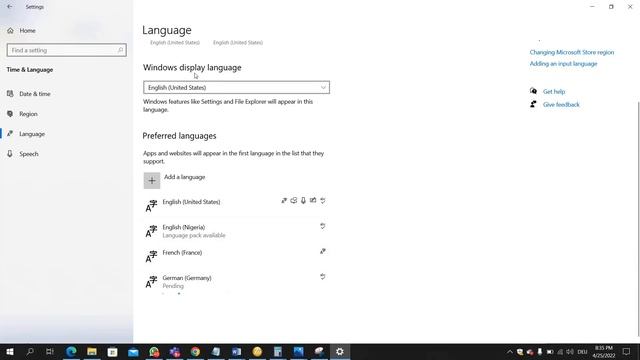
Task: Select German (Germany) pending language entry
Action: point(236,282)
